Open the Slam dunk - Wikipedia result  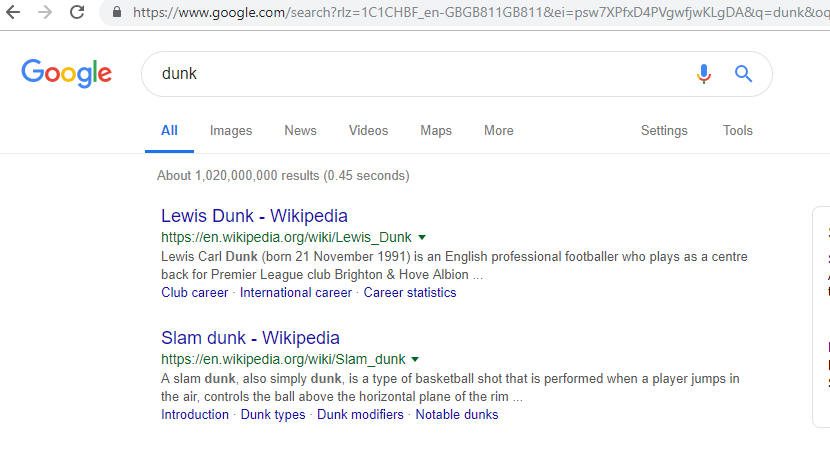coord(250,338)
